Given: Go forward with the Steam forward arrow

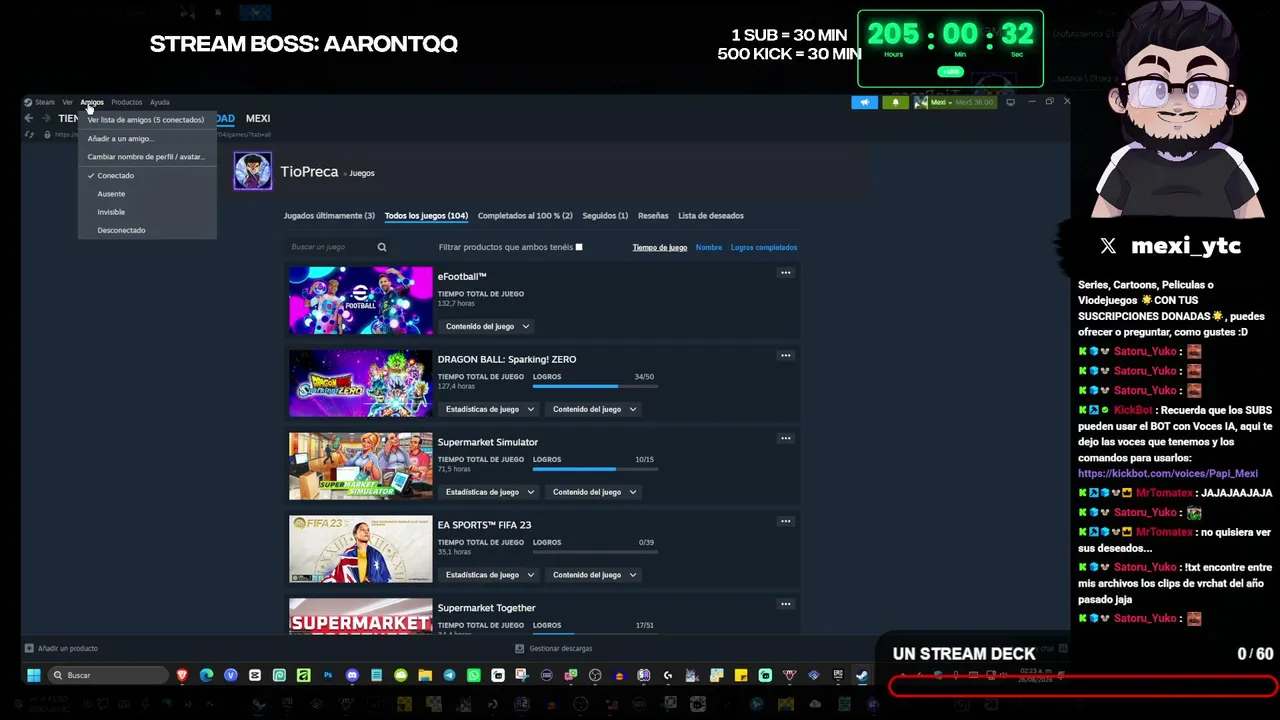Looking at the screenshot, I should (x=46, y=118).
